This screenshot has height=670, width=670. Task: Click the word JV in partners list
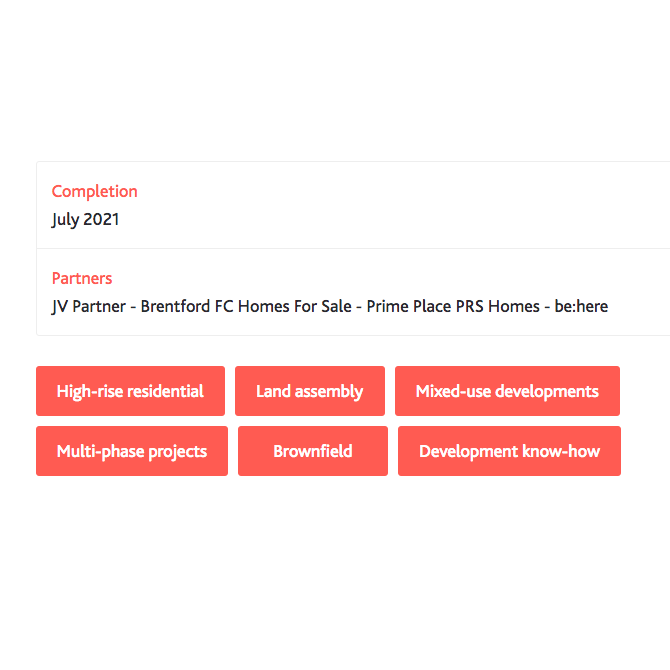pos(61,306)
